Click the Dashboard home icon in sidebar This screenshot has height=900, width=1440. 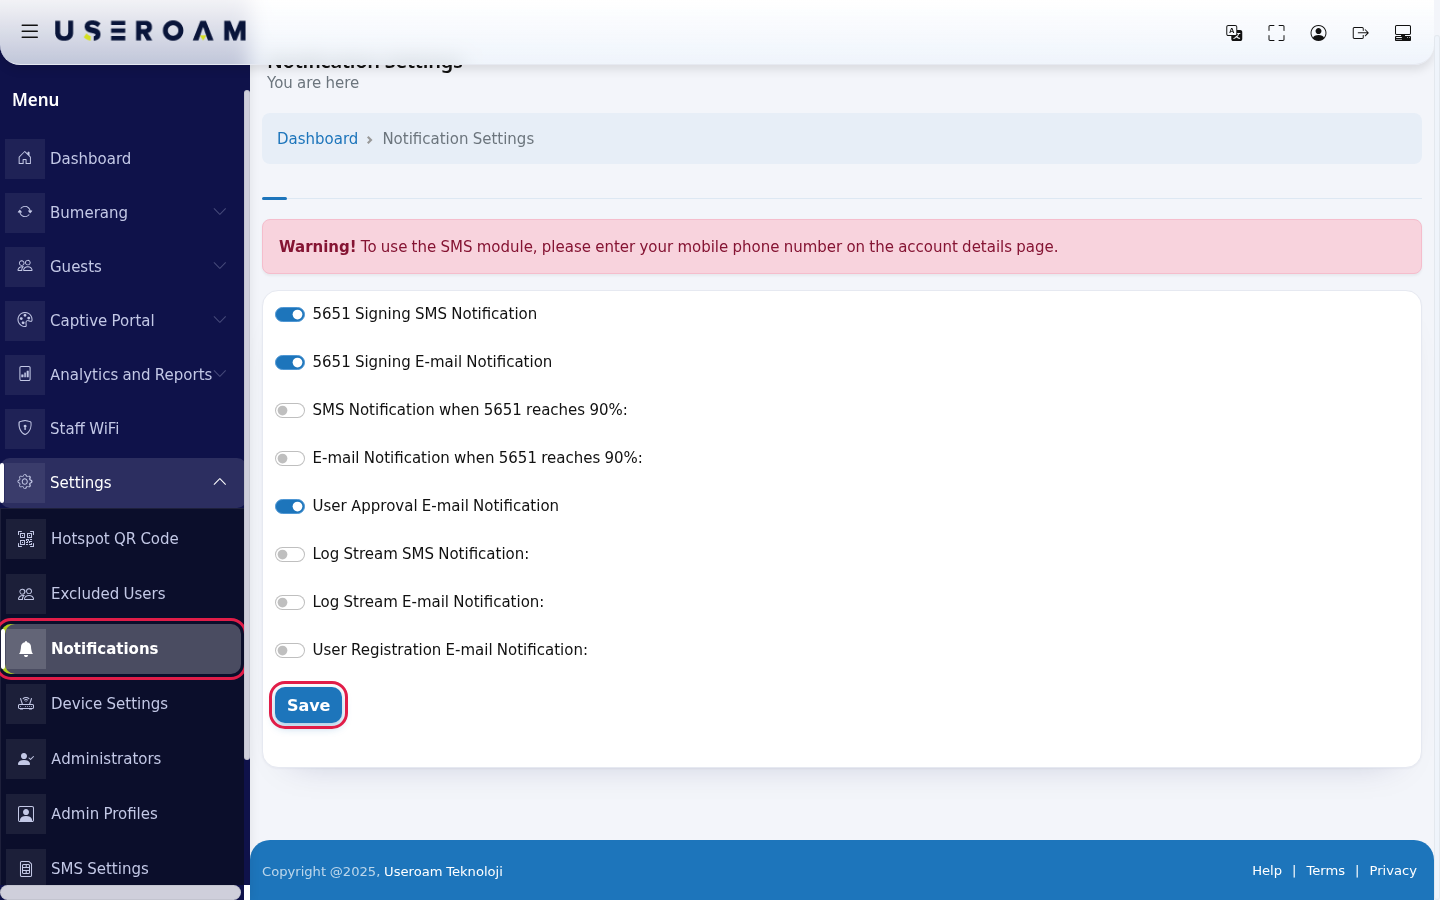point(25,158)
